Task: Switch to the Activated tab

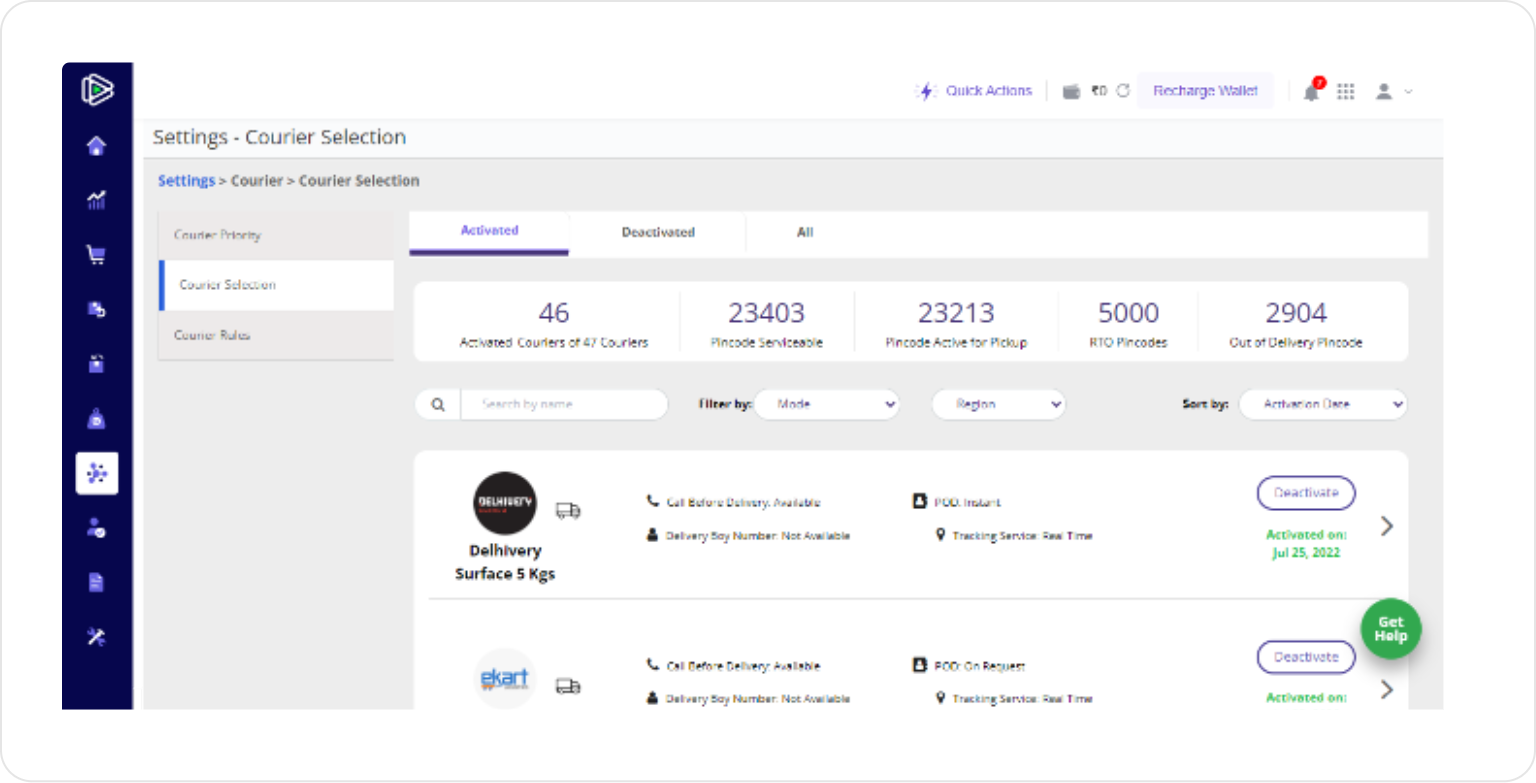Action: click(x=489, y=232)
